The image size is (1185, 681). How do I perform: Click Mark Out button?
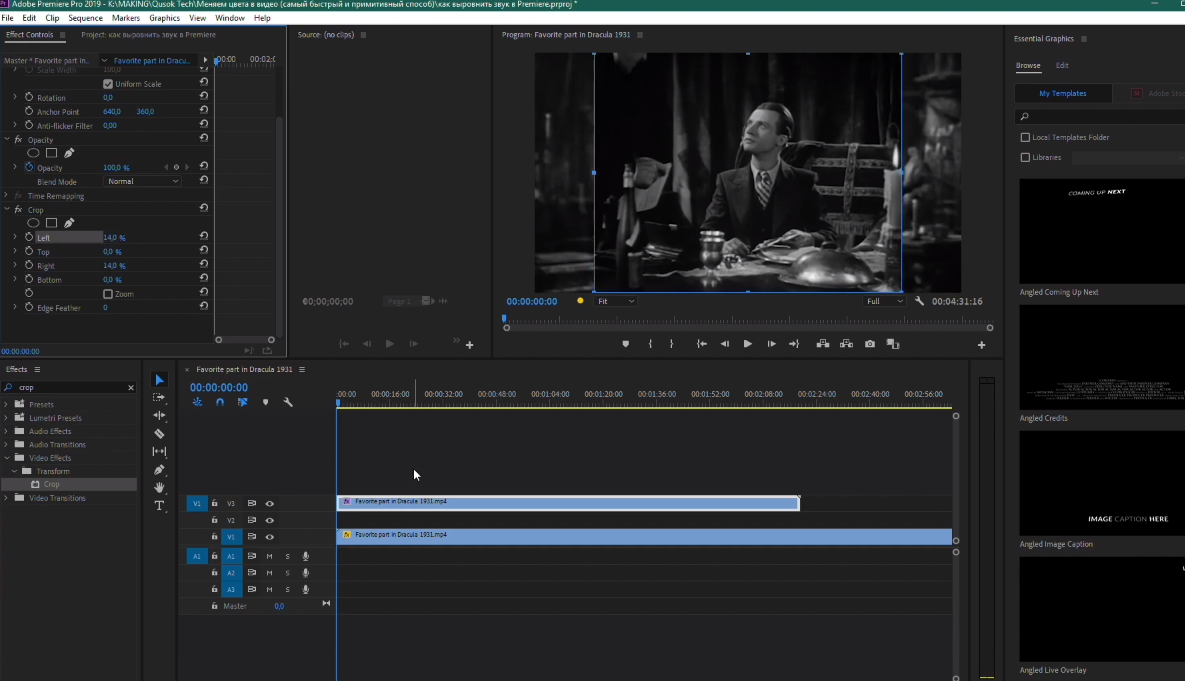pos(671,344)
